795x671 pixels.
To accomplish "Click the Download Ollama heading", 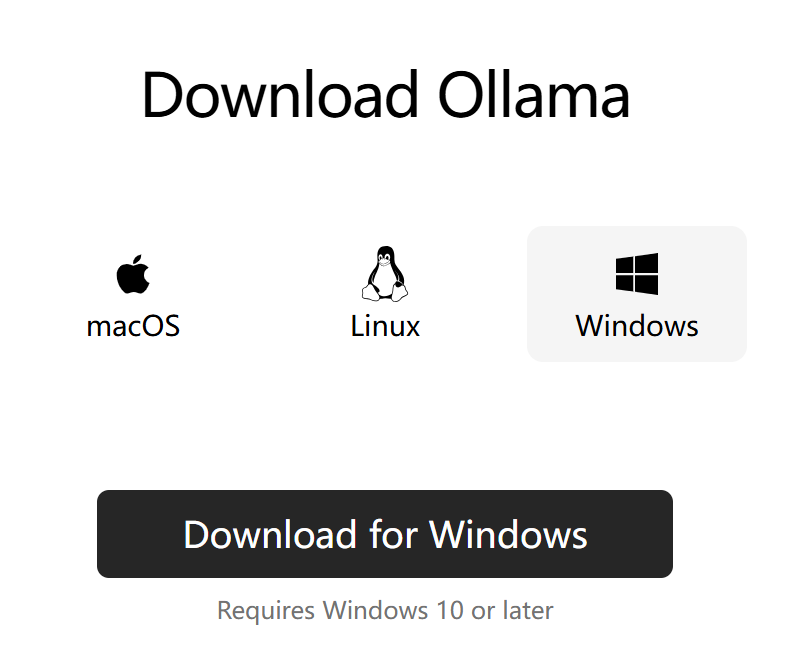I will (x=386, y=95).
